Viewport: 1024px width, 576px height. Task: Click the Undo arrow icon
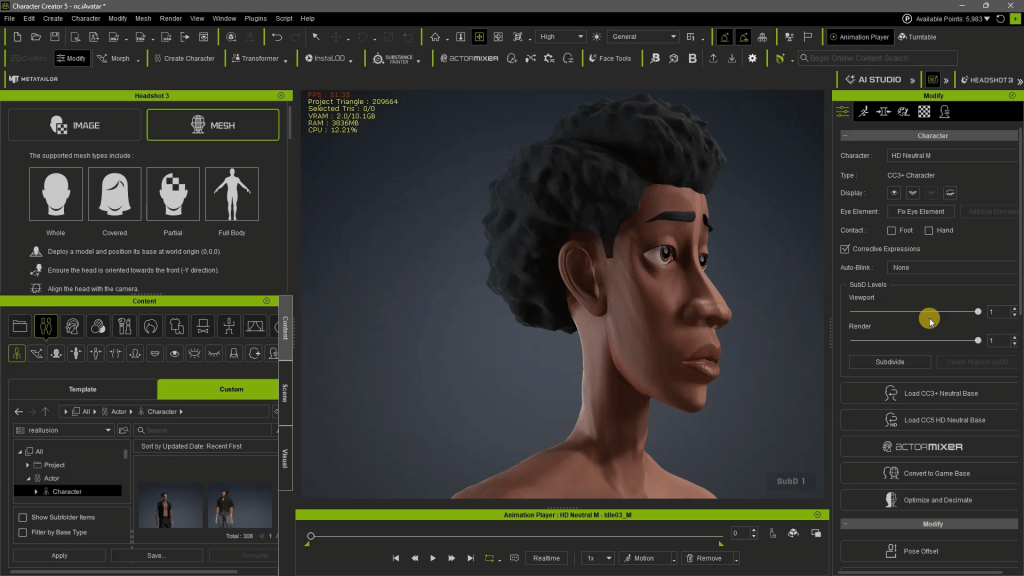point(277,37)
